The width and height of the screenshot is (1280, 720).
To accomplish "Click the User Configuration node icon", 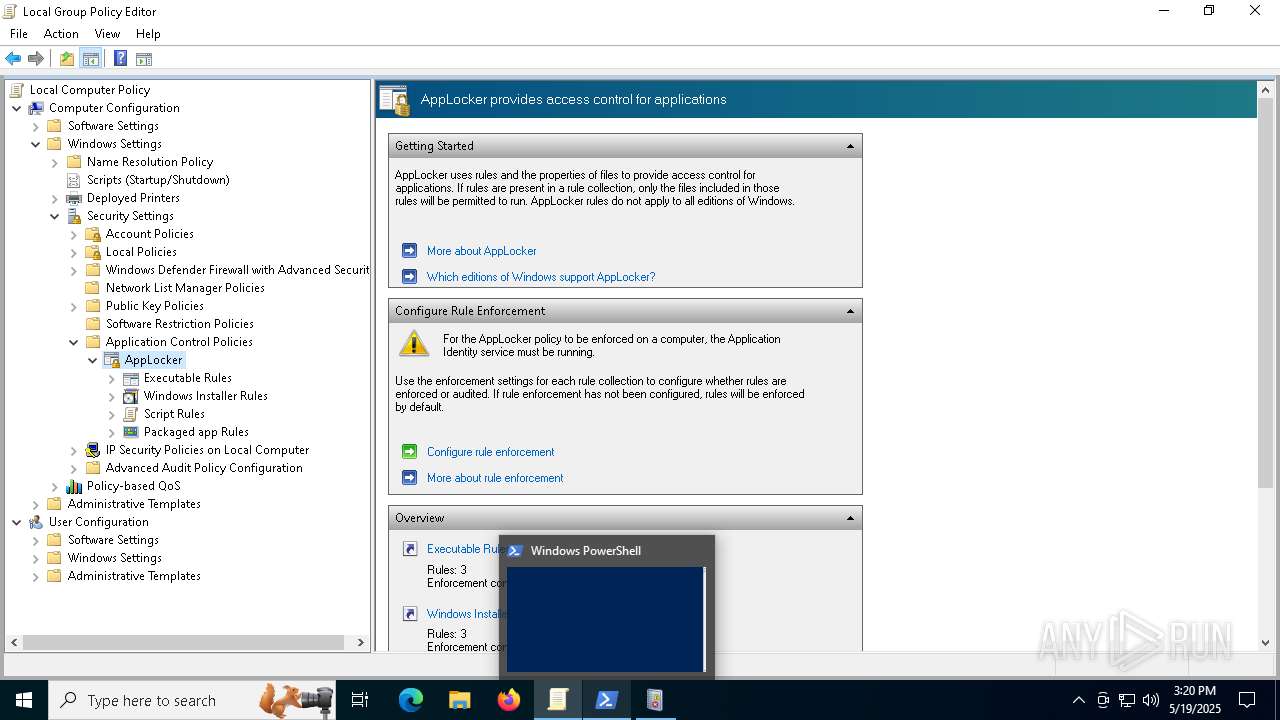I will (36, 522).
